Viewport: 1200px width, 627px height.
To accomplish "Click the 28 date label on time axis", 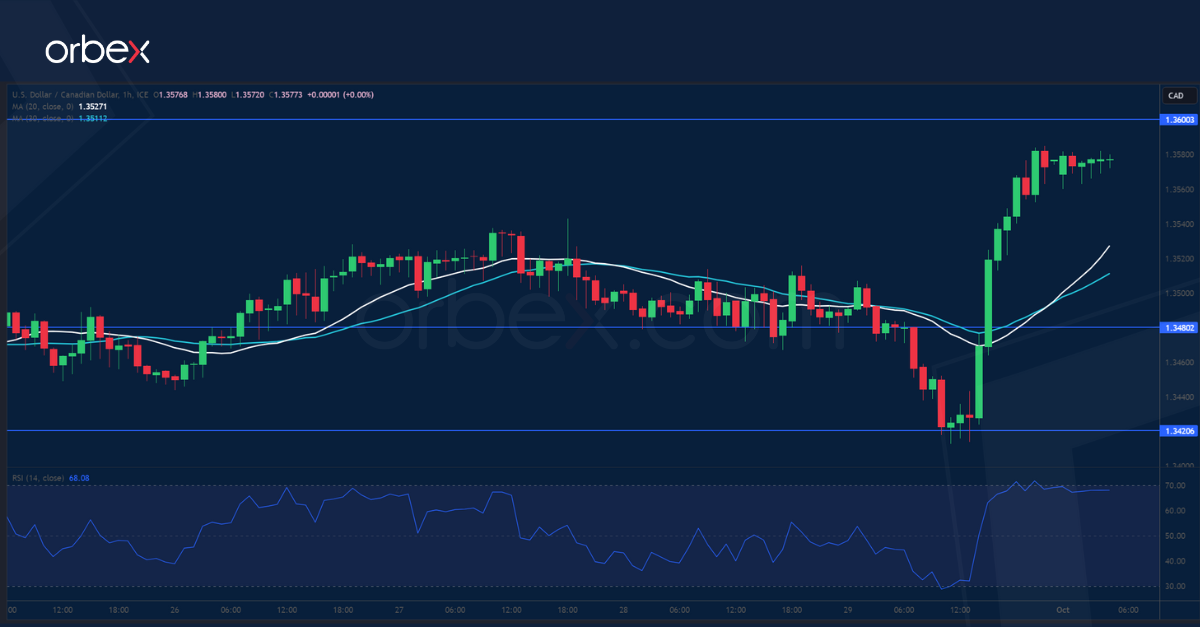I will (623, 609).
